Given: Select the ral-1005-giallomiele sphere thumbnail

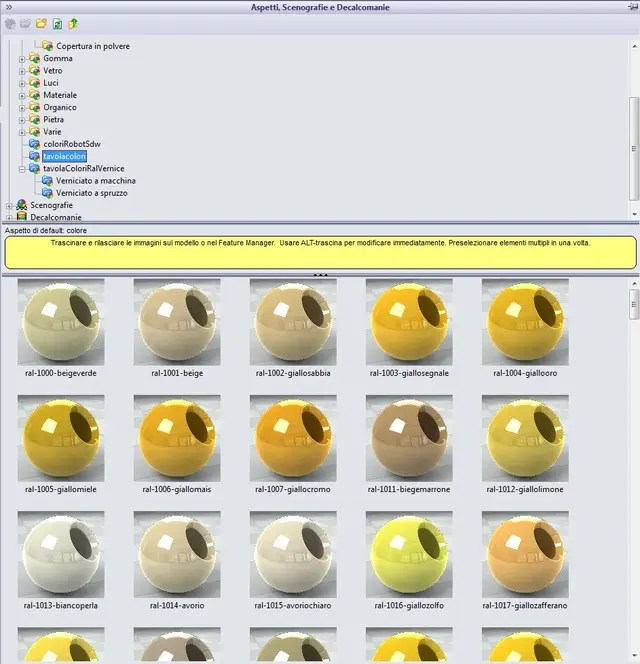Looking at the screenshot, I should point(61,438).
